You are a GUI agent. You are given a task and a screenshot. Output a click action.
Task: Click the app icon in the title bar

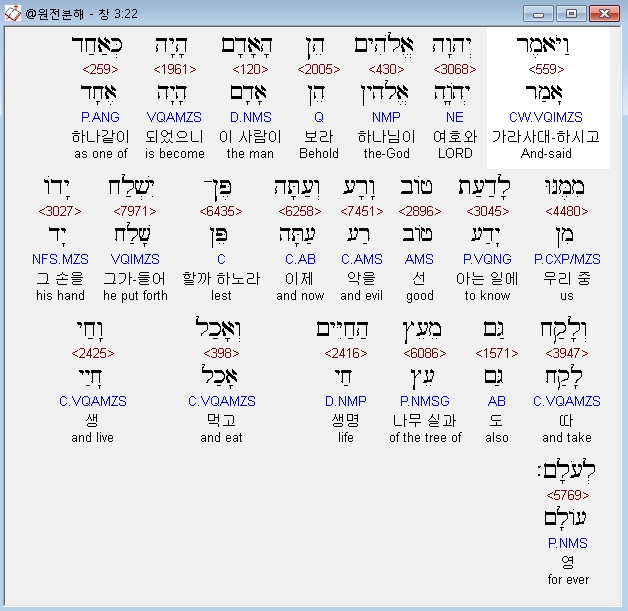click(x=12, y=13)
